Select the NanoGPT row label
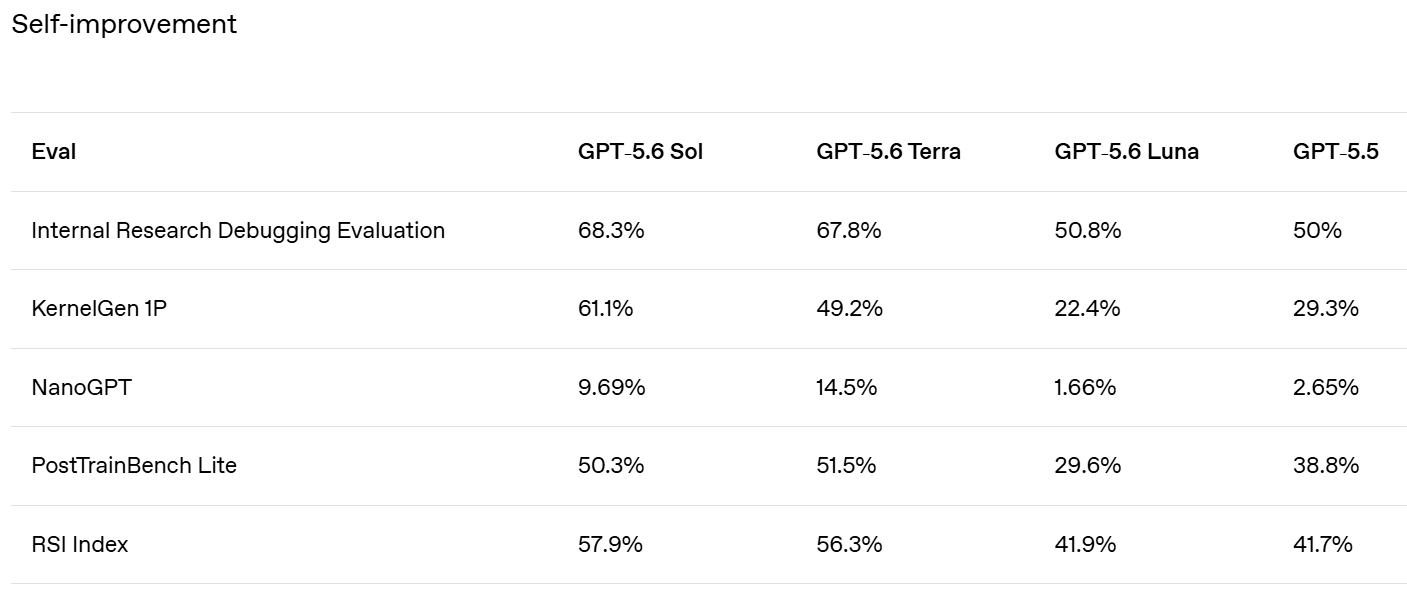This screenshot has height=605, width=1407. pyautogui.click(x=81, y=387)
